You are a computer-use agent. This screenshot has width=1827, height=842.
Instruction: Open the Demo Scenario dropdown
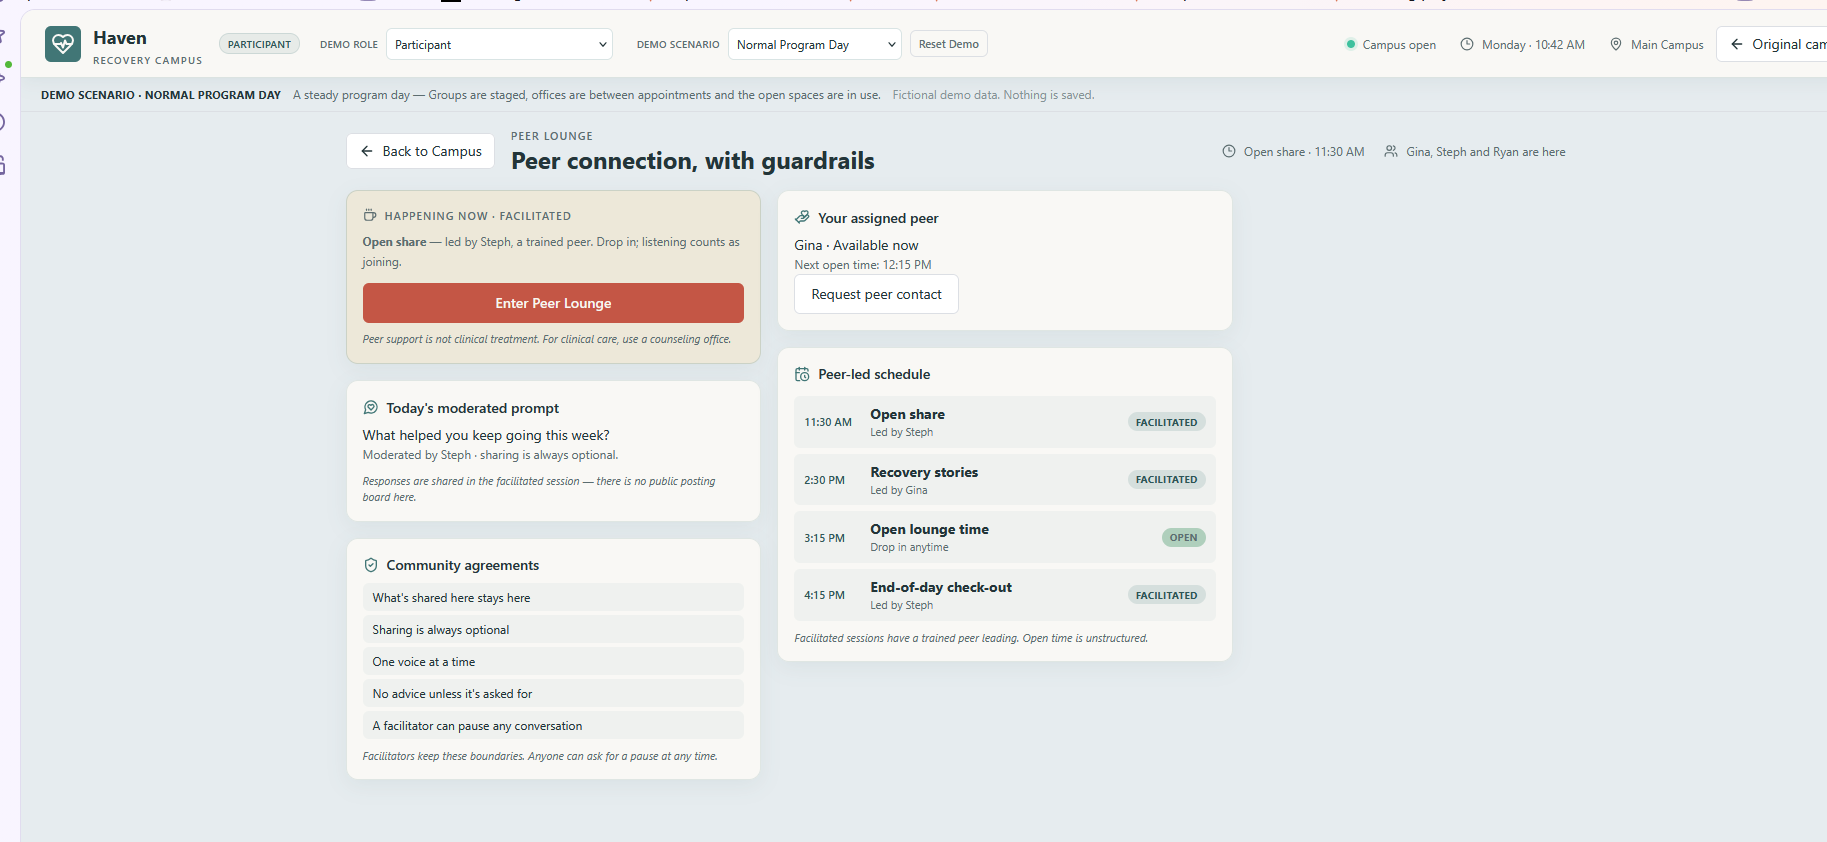tap(814, 44)
